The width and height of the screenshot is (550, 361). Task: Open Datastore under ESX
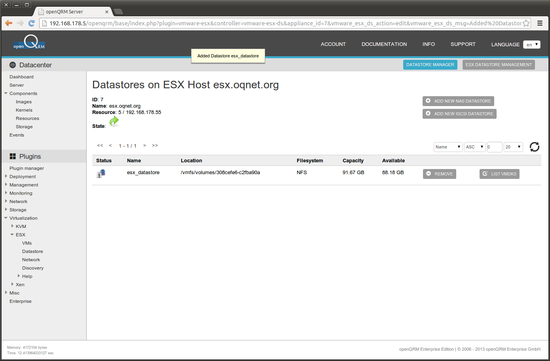tap(32, 252)
